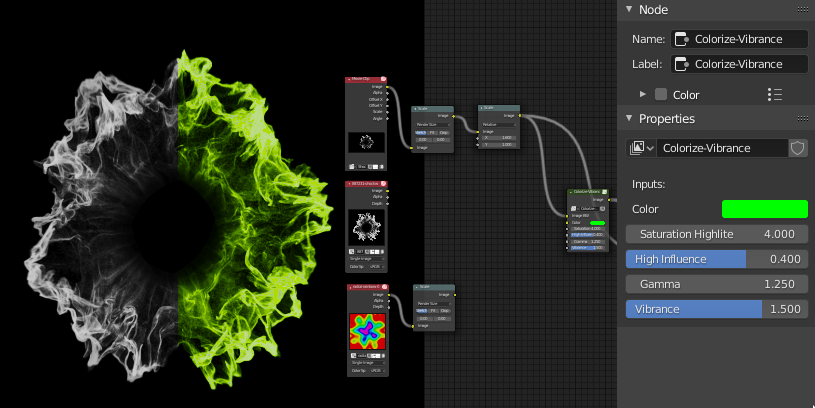Click the node group name Colorize-Vibrance field
Viewport: 815px width, 408px height.
[722, 148]
